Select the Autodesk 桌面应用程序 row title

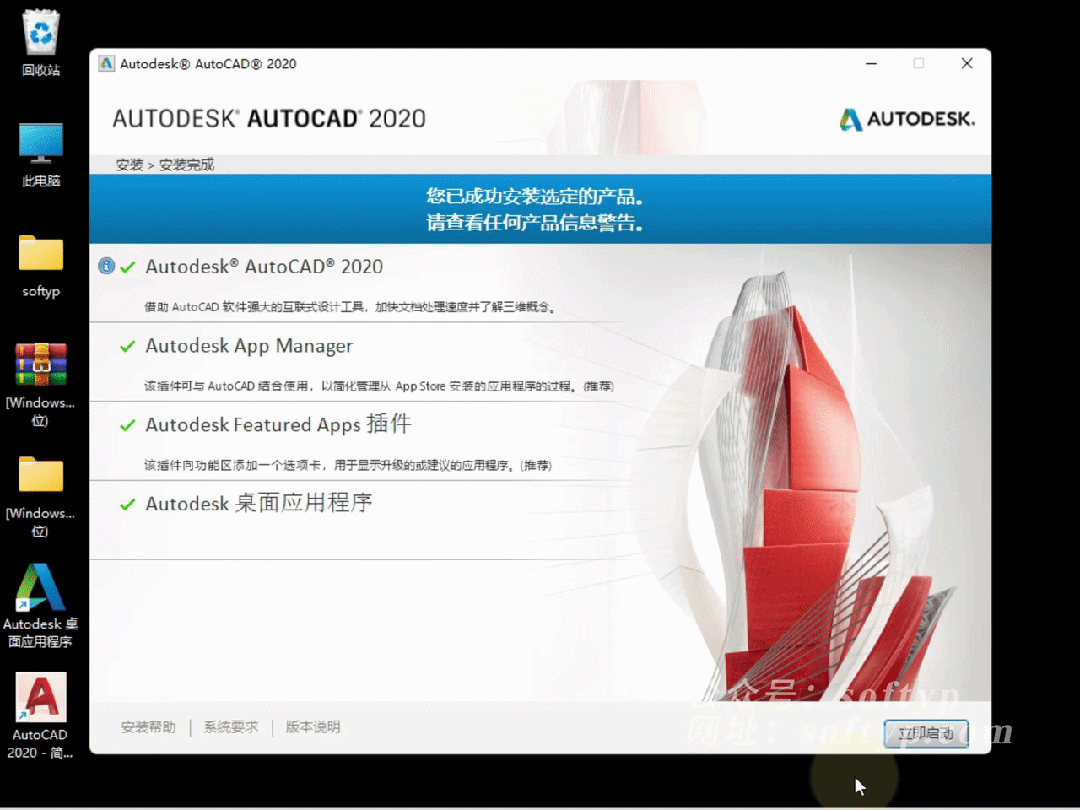[x=258, y=503]
